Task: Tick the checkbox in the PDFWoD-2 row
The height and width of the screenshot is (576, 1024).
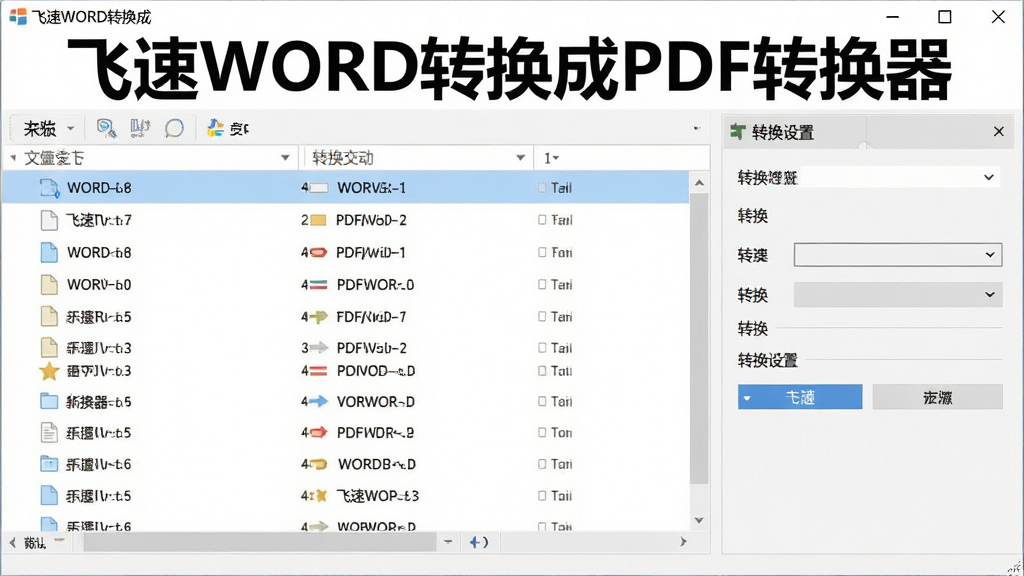Action: tap(542, 220)
